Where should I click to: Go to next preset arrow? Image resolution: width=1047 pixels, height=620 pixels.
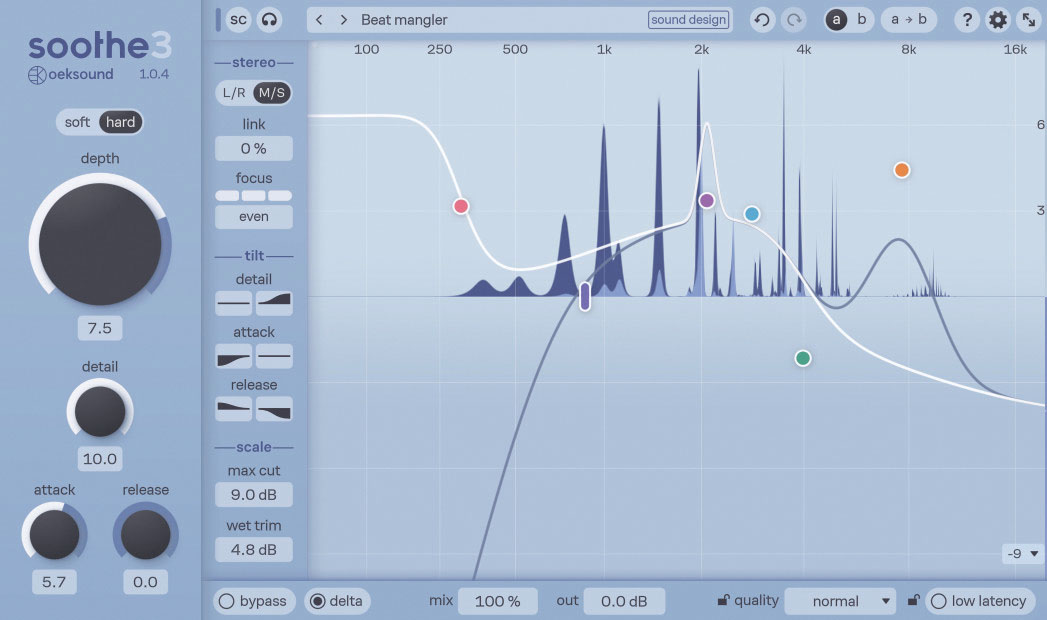pyautogui.click(x=343, y=20)
